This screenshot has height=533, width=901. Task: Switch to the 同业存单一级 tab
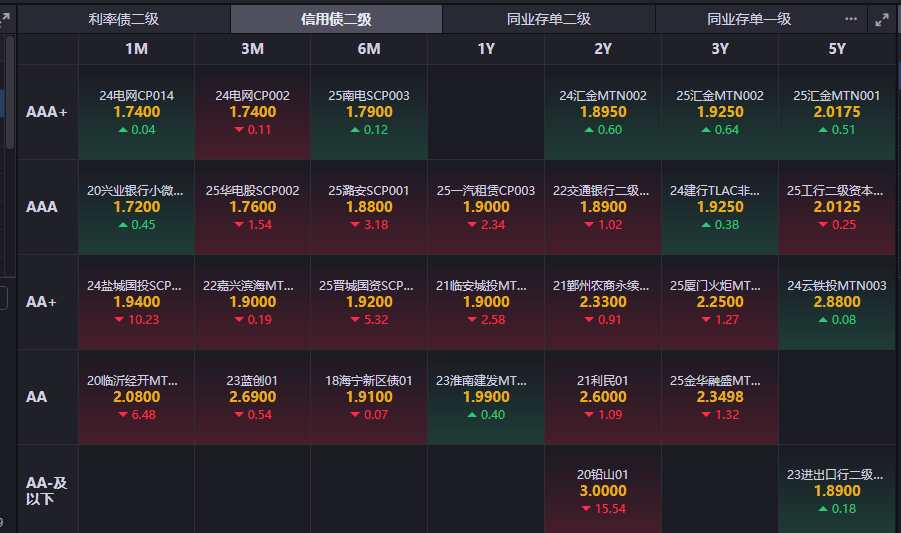(x=749, y=19)
